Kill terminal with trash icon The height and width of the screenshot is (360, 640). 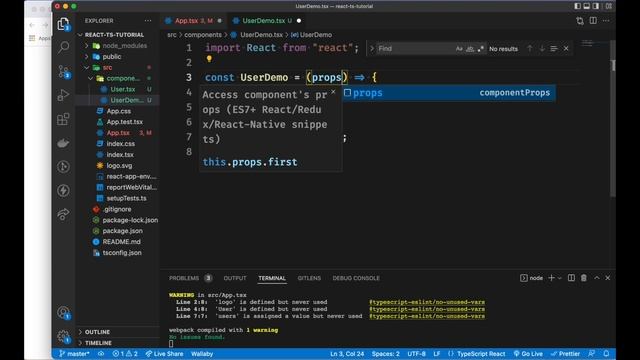(584, 278)
